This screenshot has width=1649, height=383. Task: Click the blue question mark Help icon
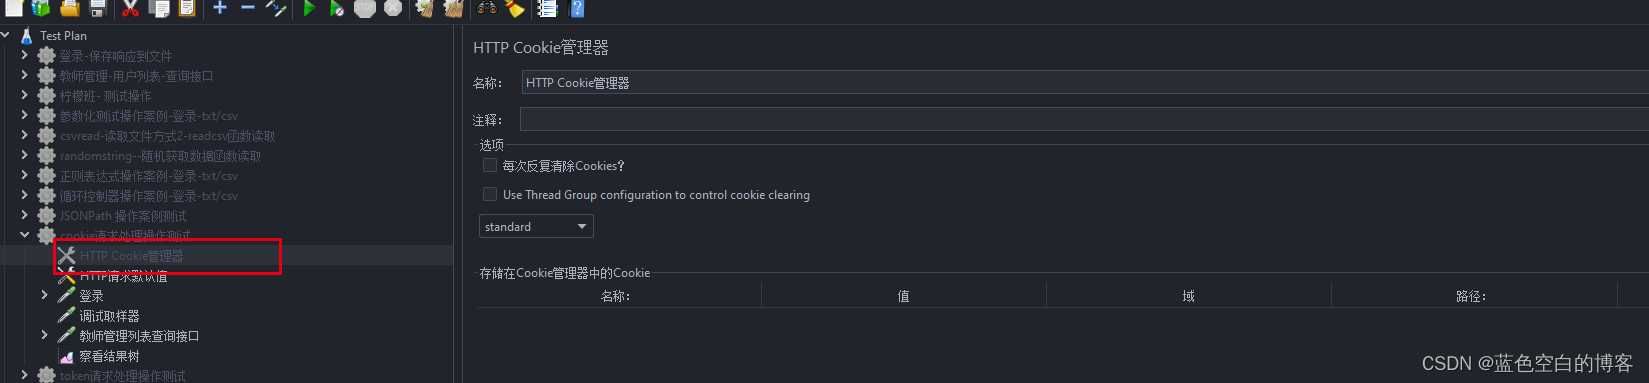577,8
